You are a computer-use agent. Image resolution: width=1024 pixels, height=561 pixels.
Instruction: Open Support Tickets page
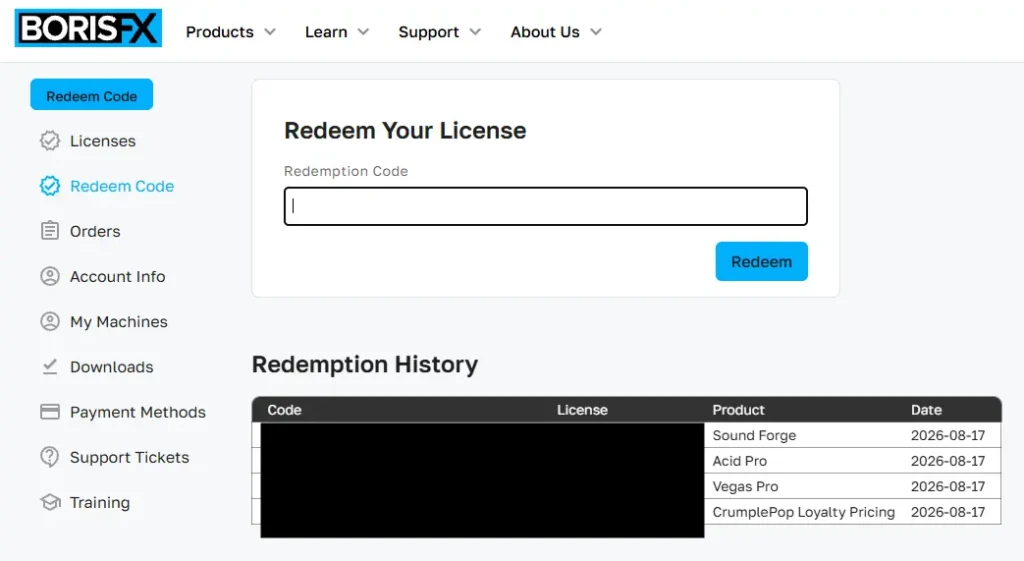point(129,457)
